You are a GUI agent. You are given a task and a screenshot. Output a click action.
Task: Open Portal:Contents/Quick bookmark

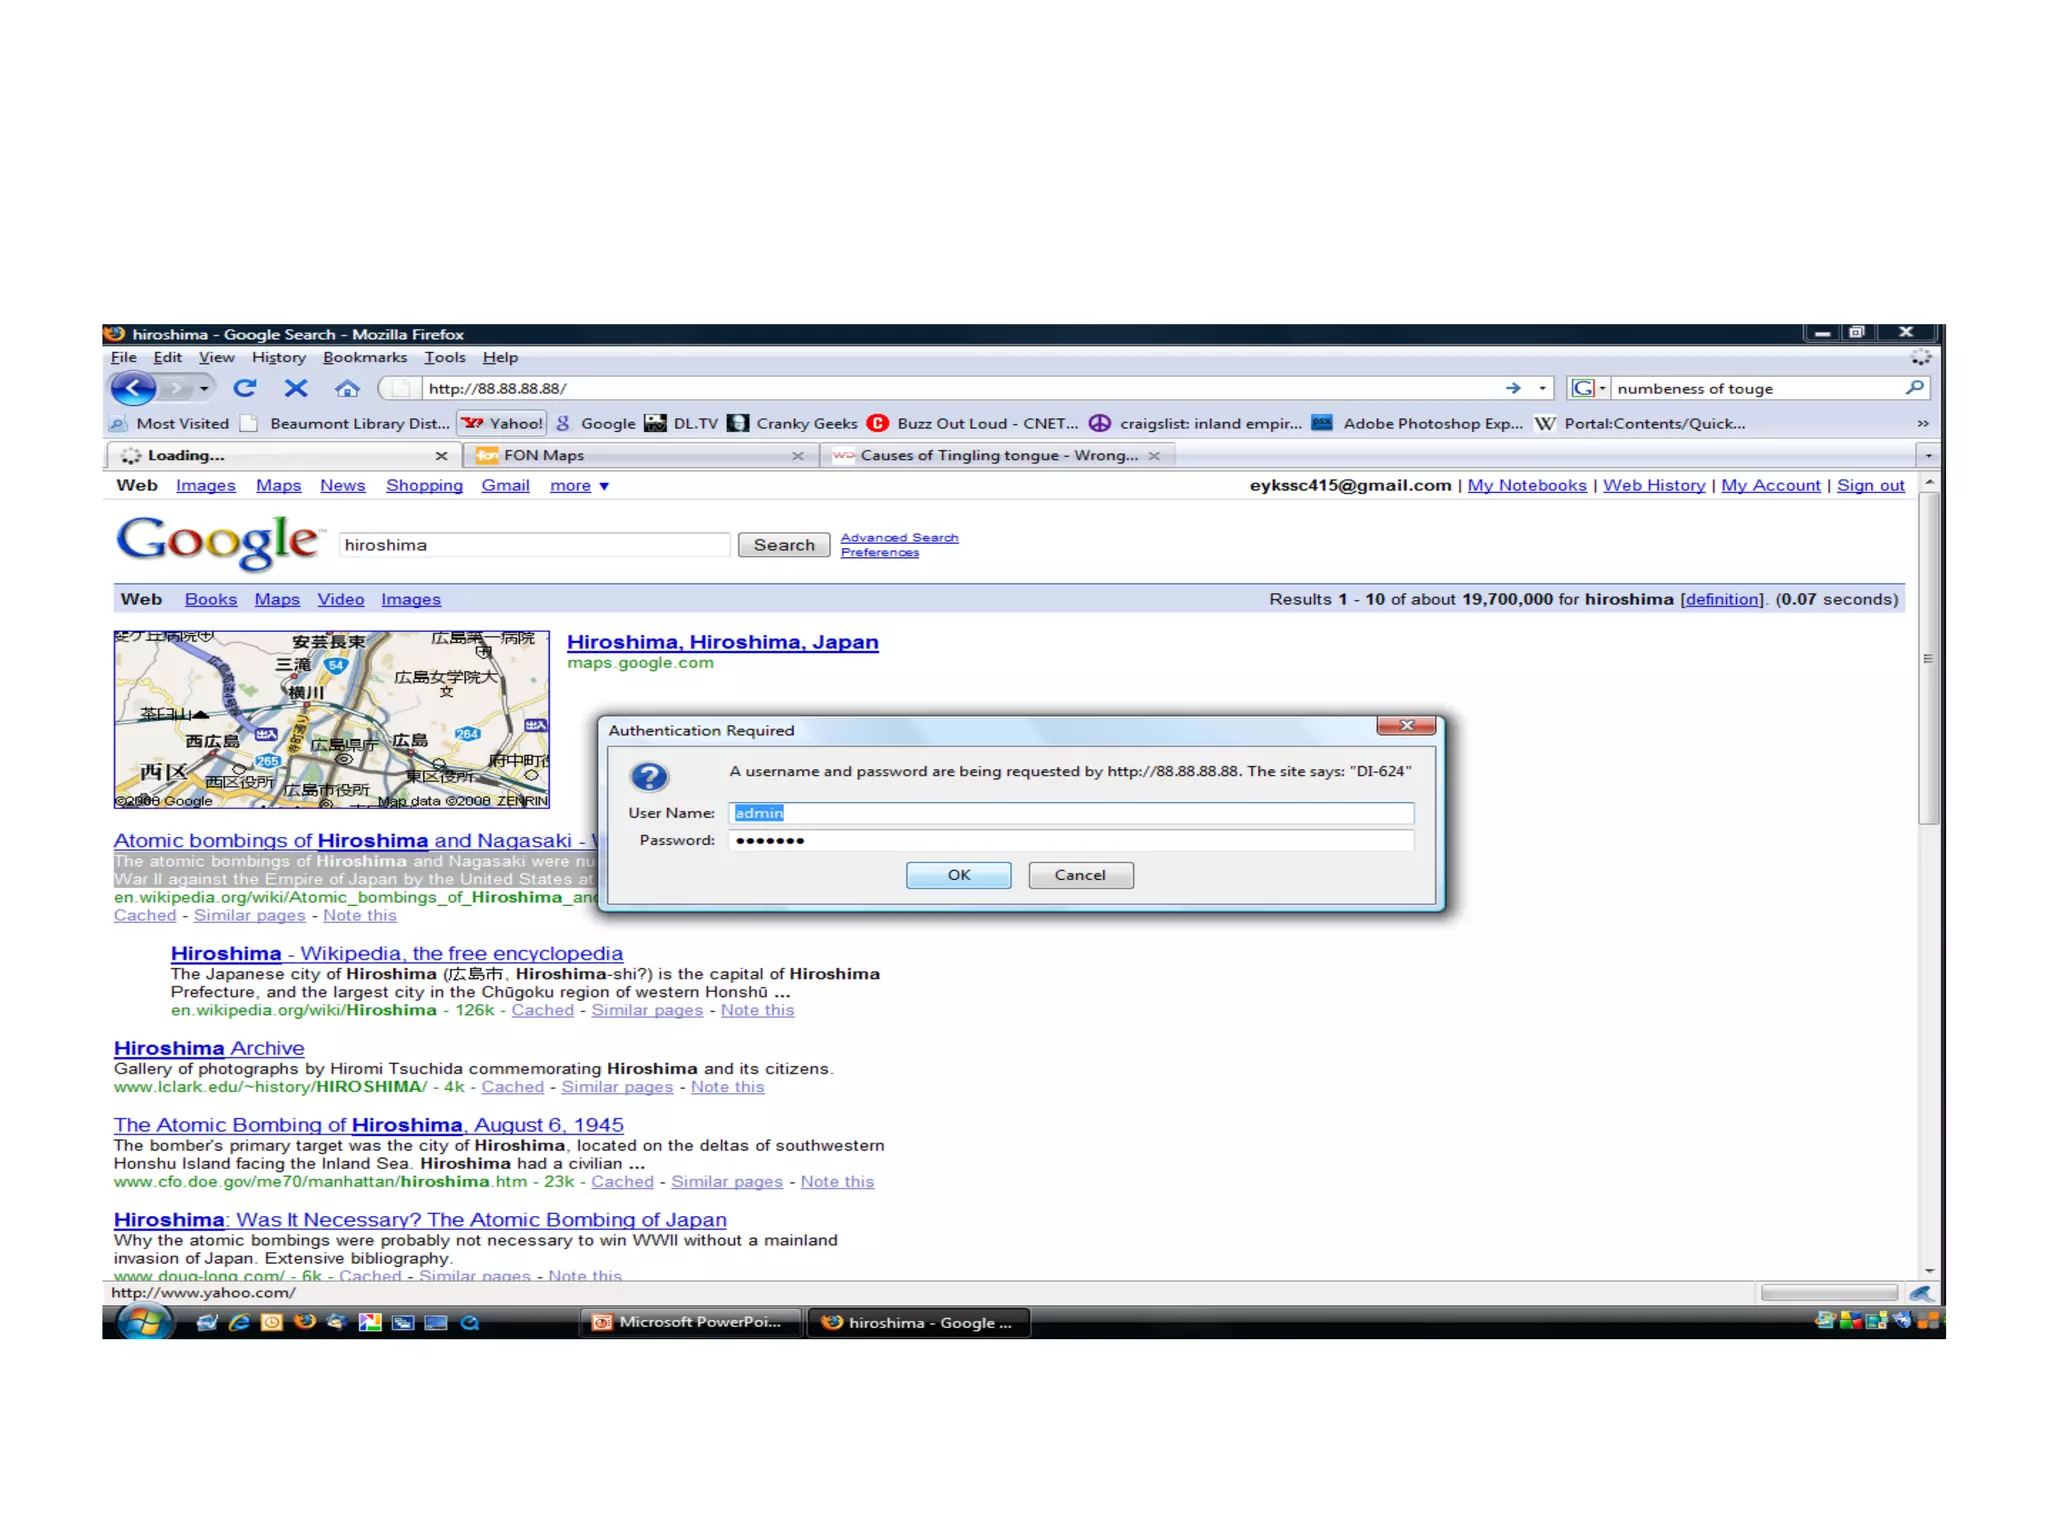pyautogui.click(x=1641, y=423)
